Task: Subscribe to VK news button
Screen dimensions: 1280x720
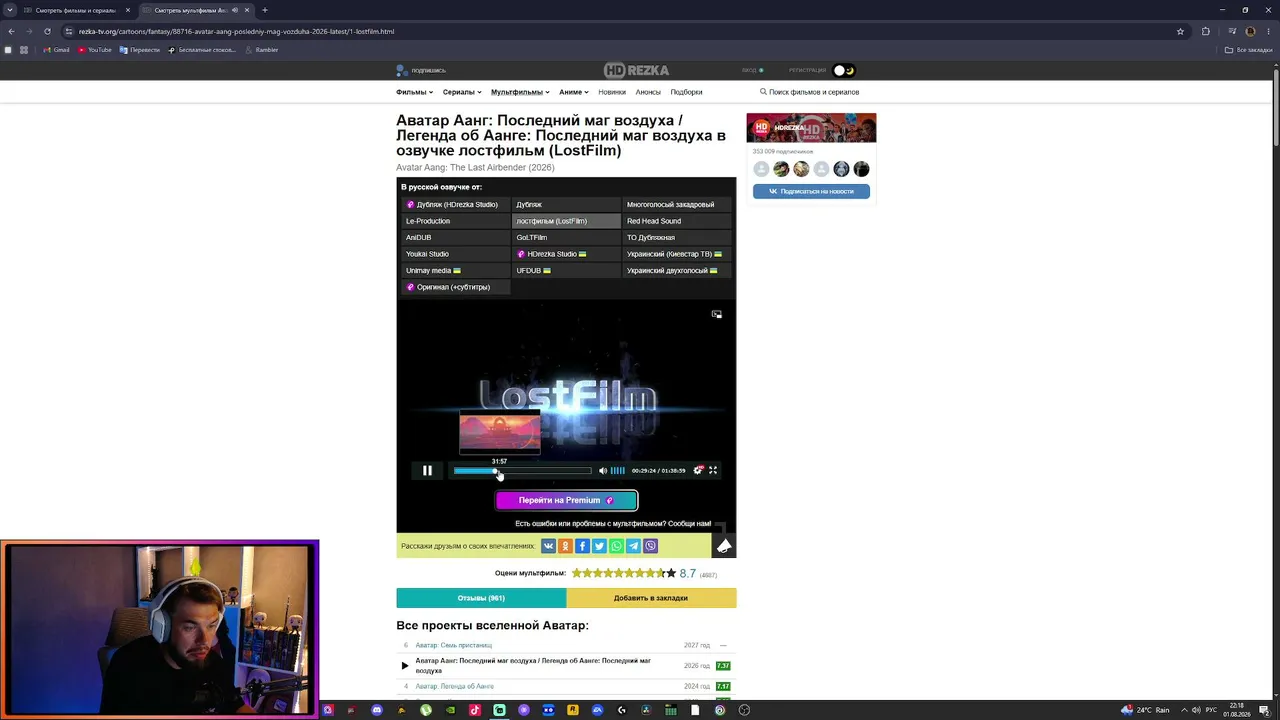Action: coord(811,191)
